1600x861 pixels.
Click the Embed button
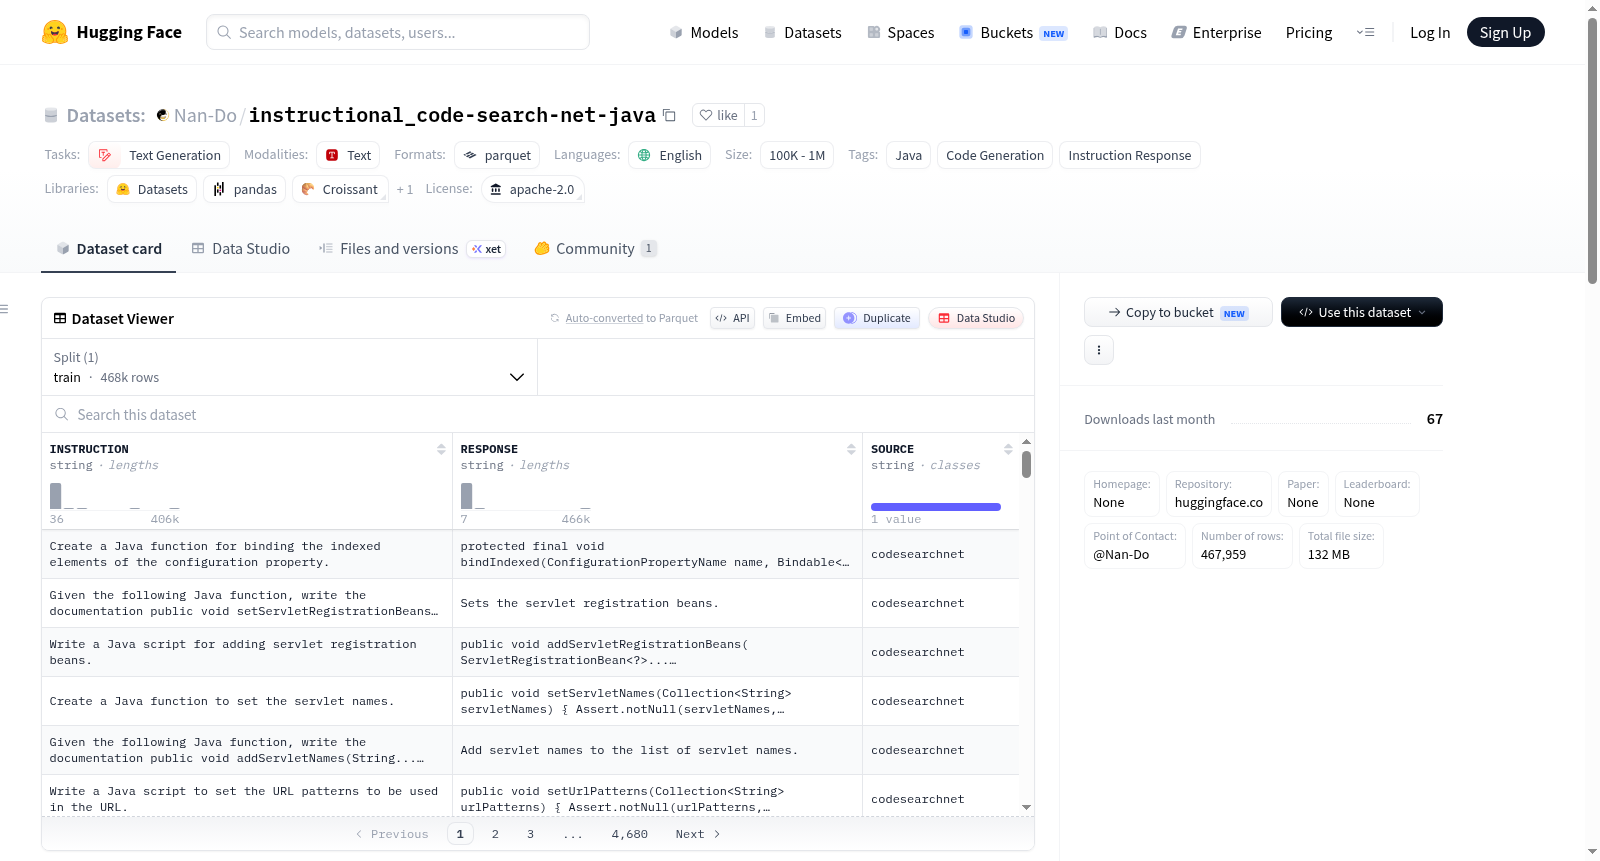click(x=794, y=318)
